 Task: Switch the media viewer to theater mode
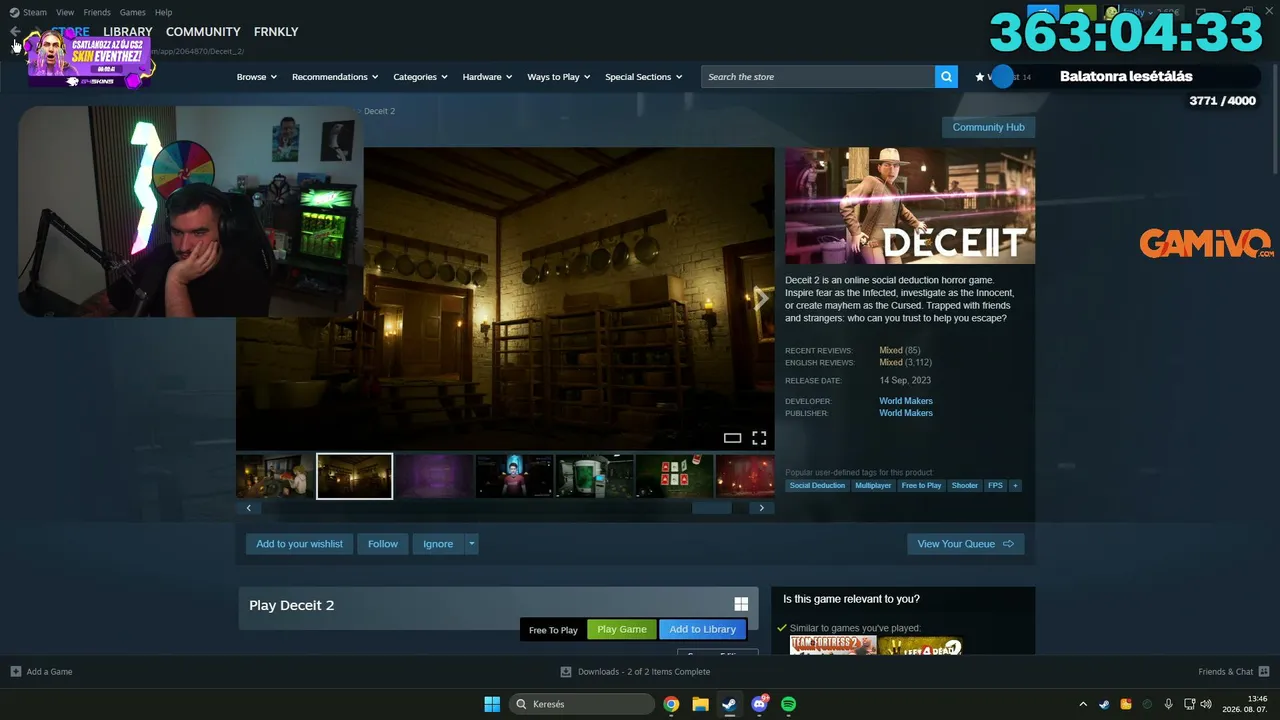pyautogui.click(x=732, y=438)
